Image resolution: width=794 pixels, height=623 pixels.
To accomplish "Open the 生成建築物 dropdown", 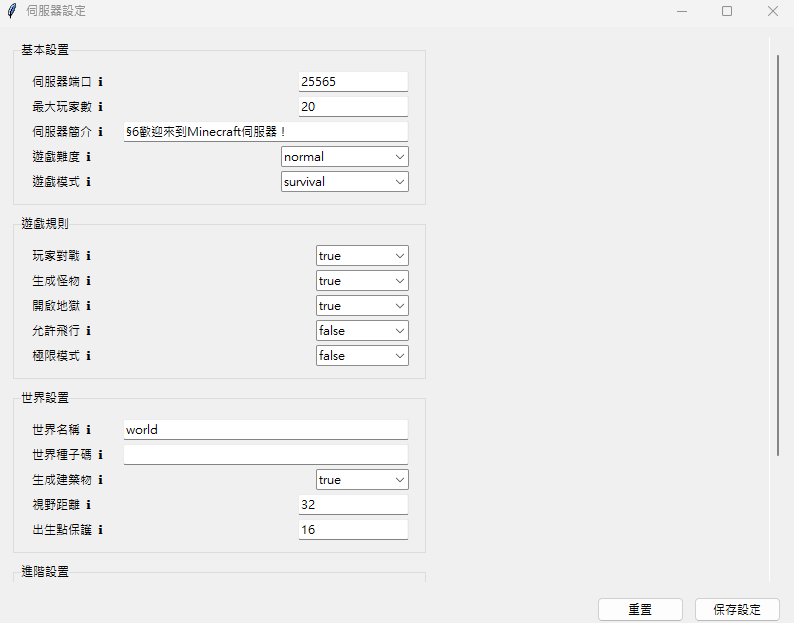I will pyautogui.click(x=361, y=480).
